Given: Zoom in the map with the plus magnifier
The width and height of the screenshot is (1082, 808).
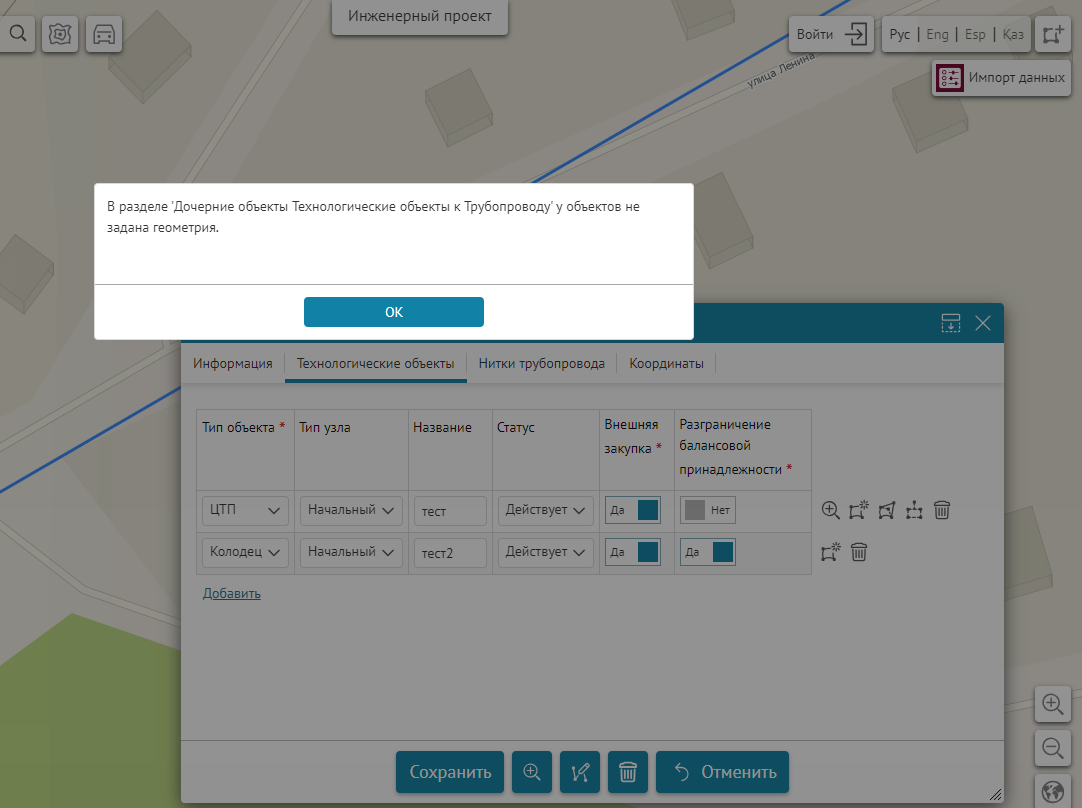Looking at the screenshot, I should (x=1052, y=704).
